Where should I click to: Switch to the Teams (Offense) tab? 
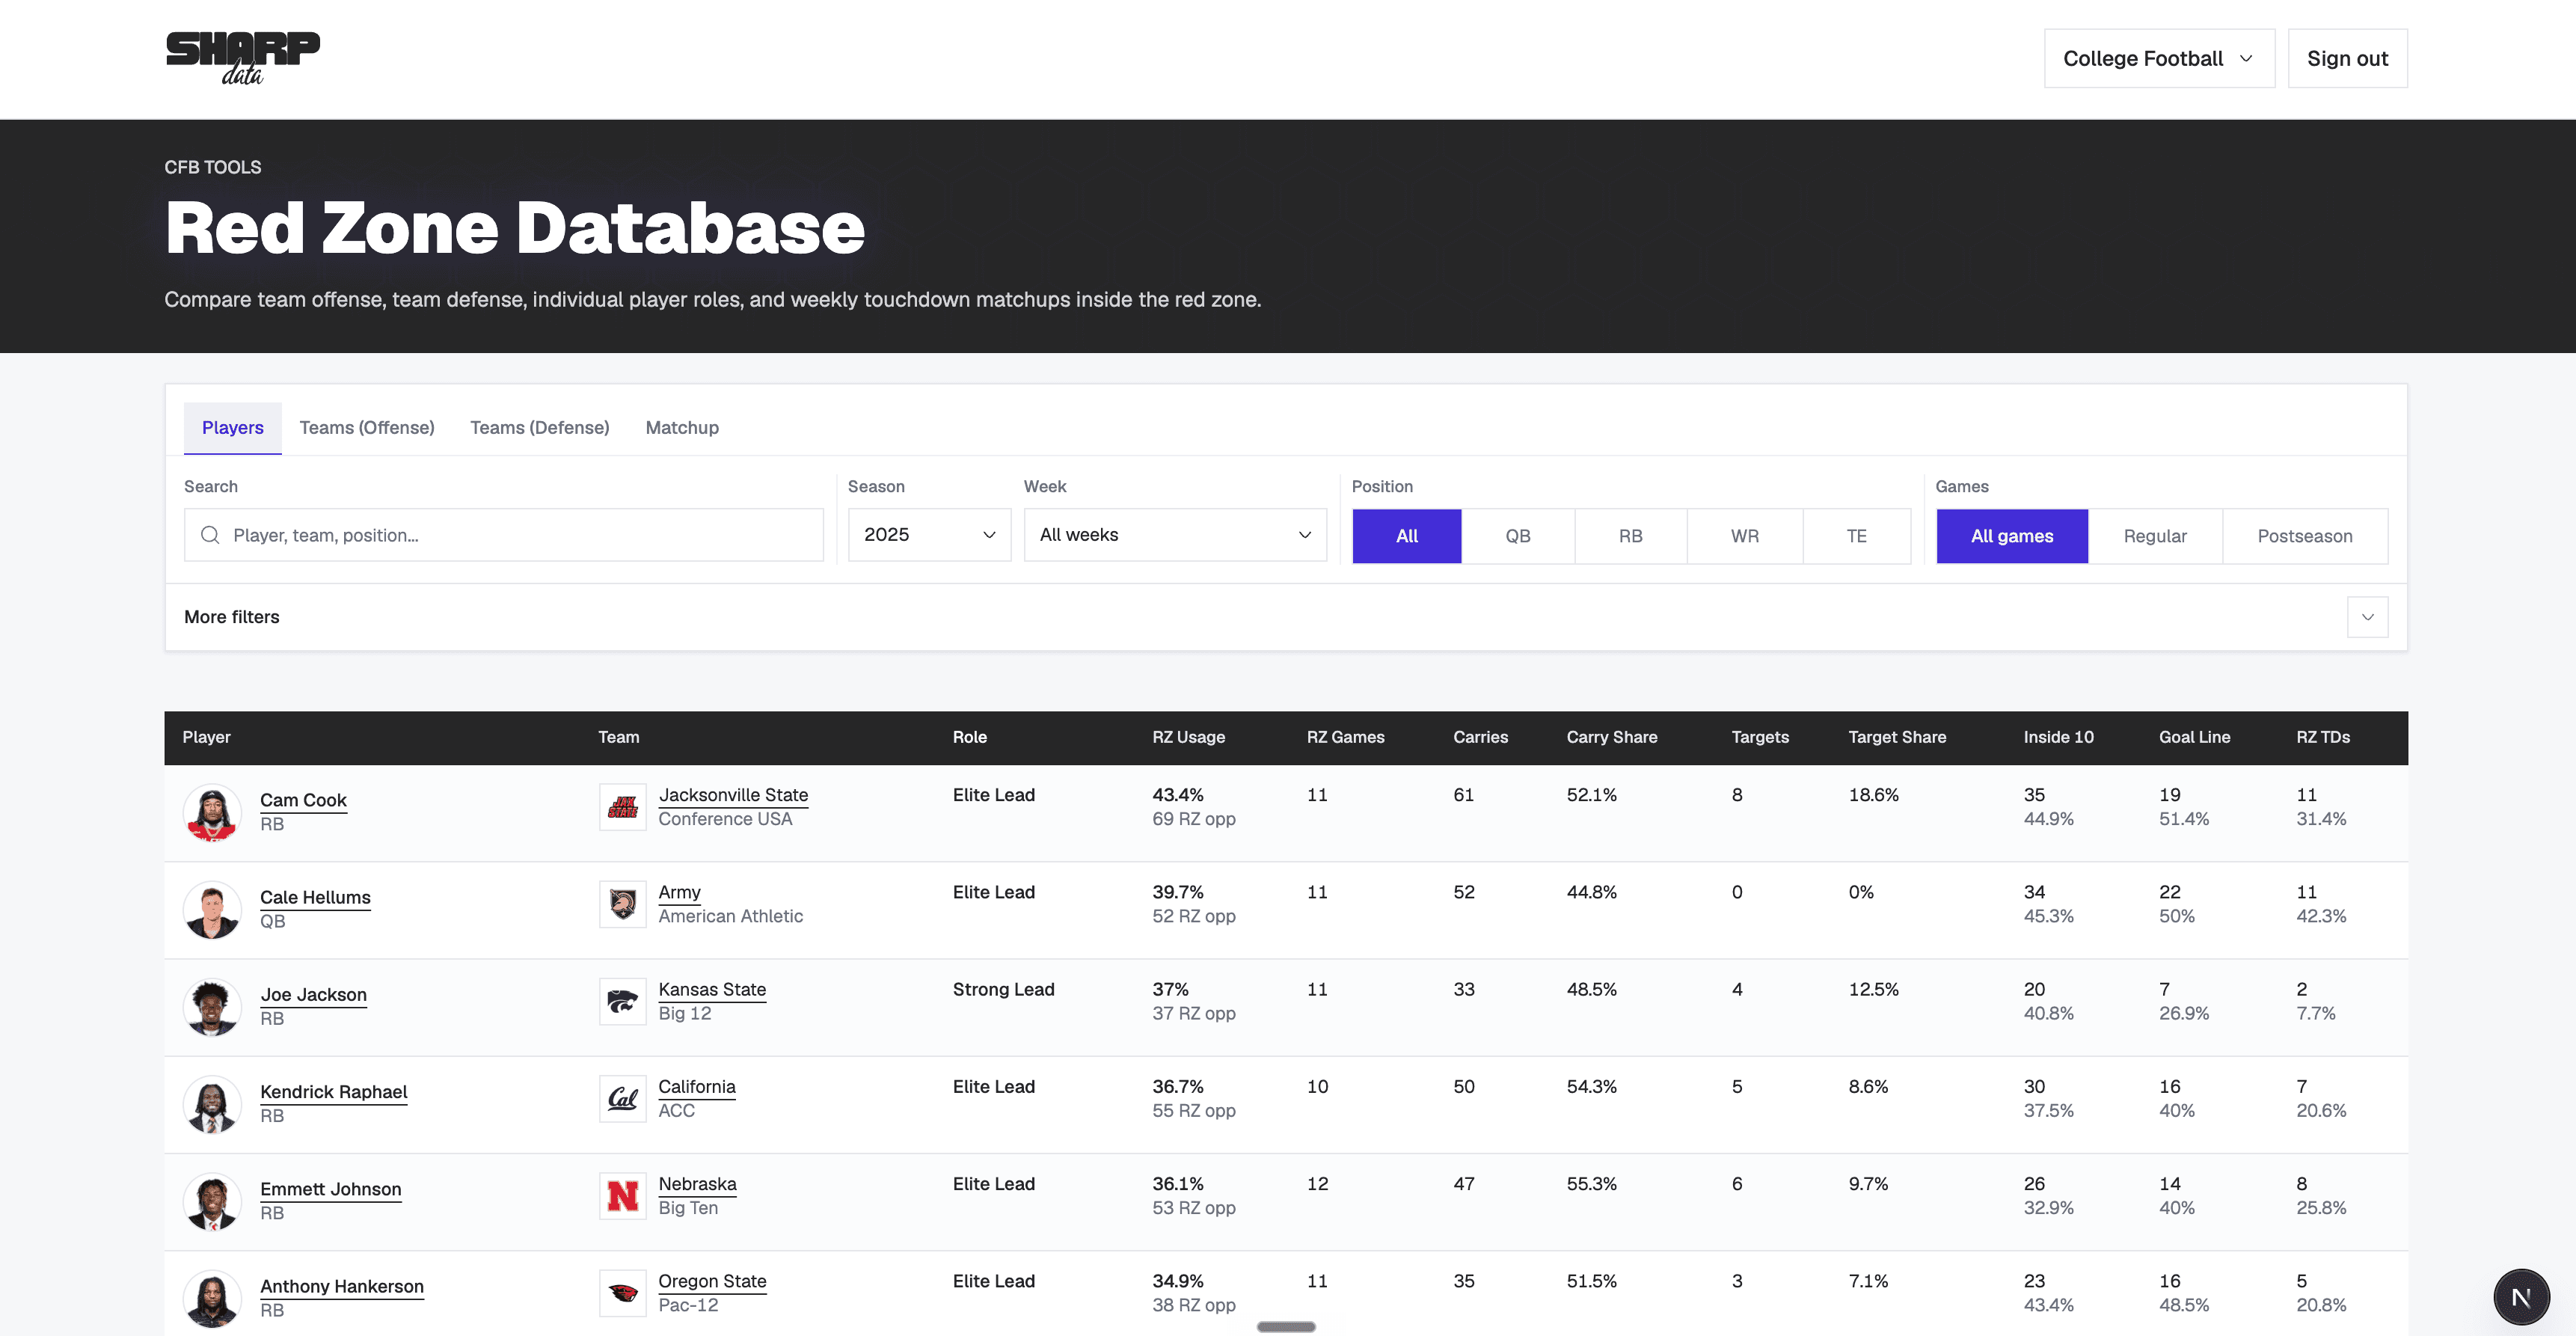click(367, 428)
